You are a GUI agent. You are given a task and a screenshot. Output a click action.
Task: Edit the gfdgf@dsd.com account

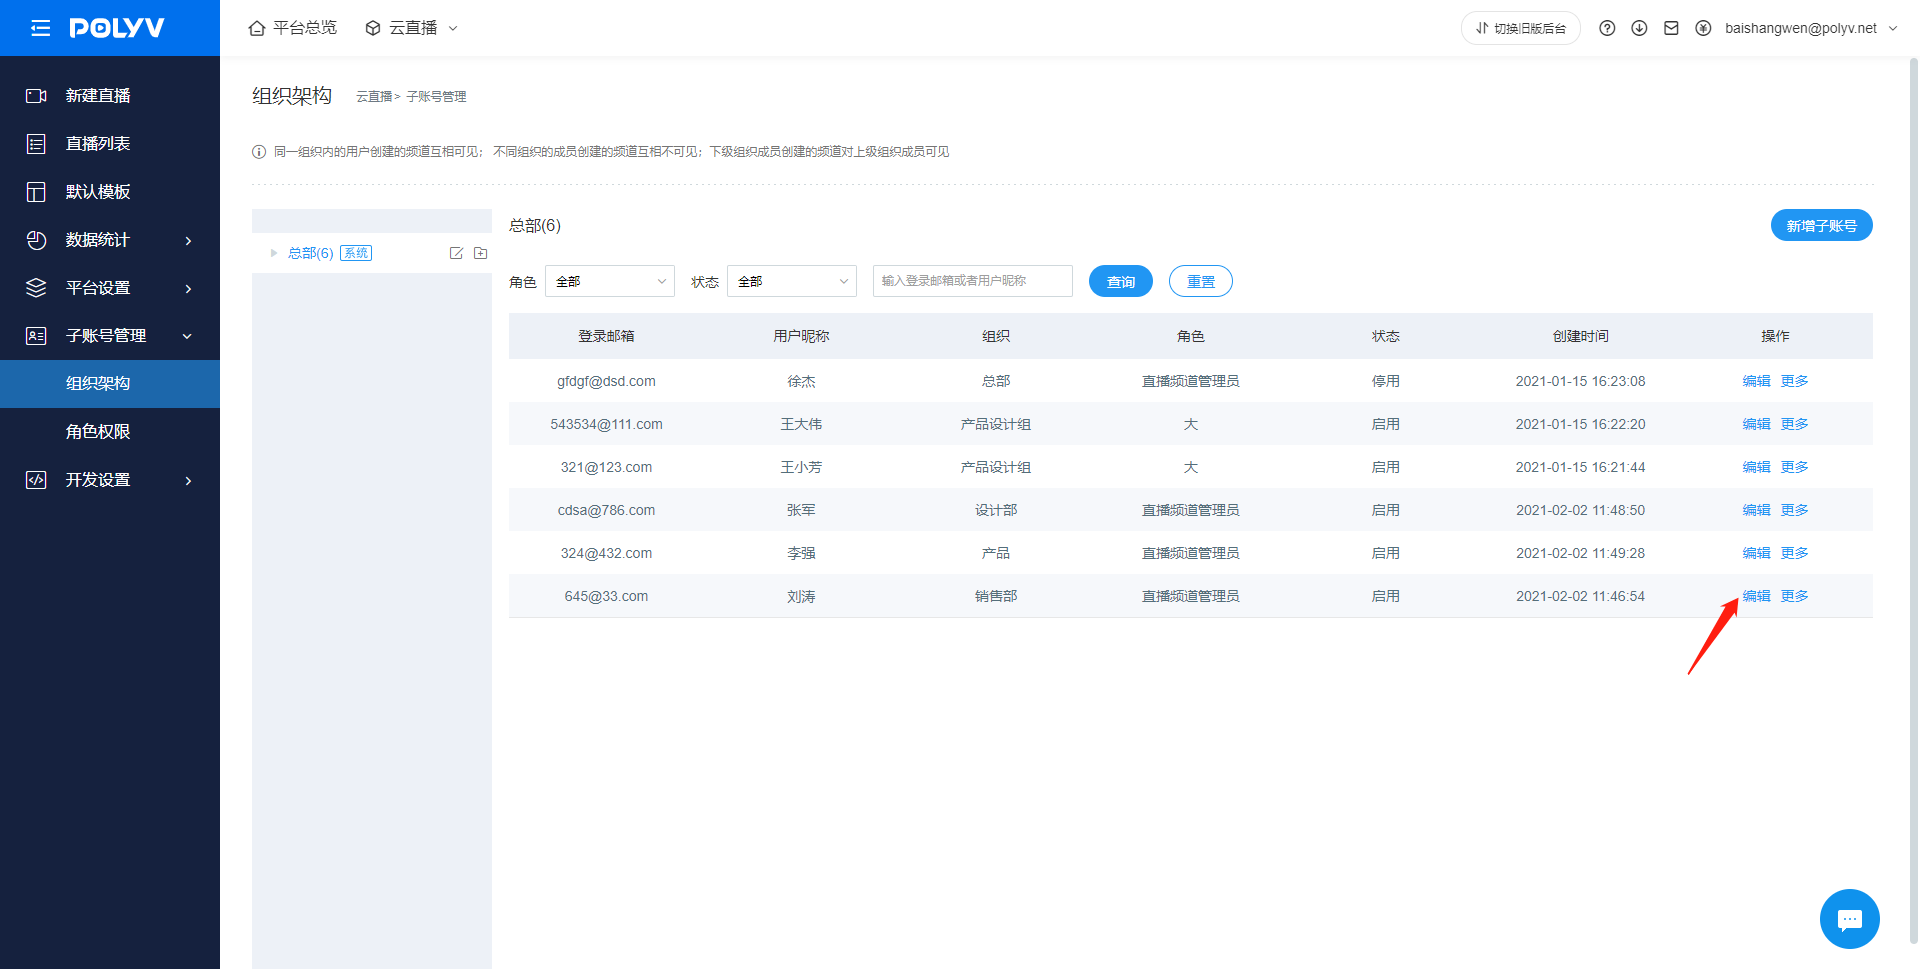click(x=1756, y=381)
